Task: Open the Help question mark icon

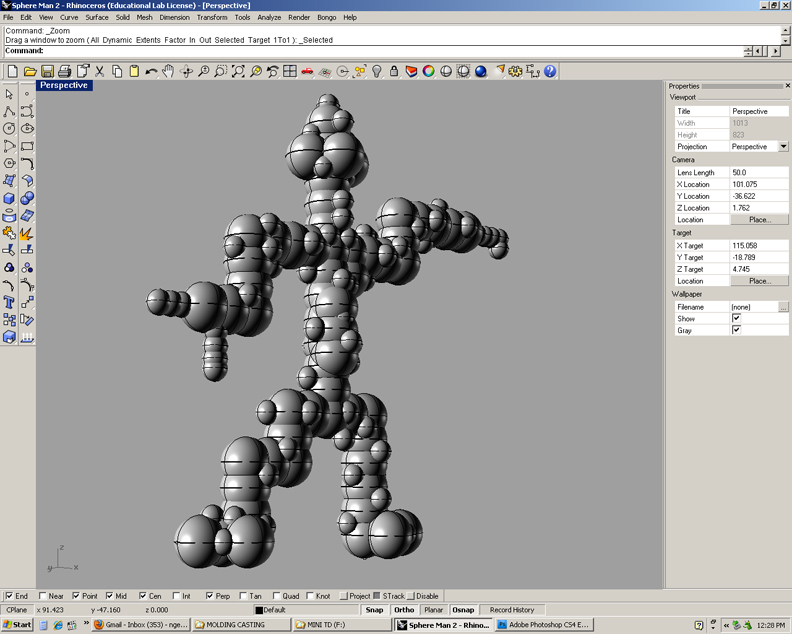Action: pos(550,72)
